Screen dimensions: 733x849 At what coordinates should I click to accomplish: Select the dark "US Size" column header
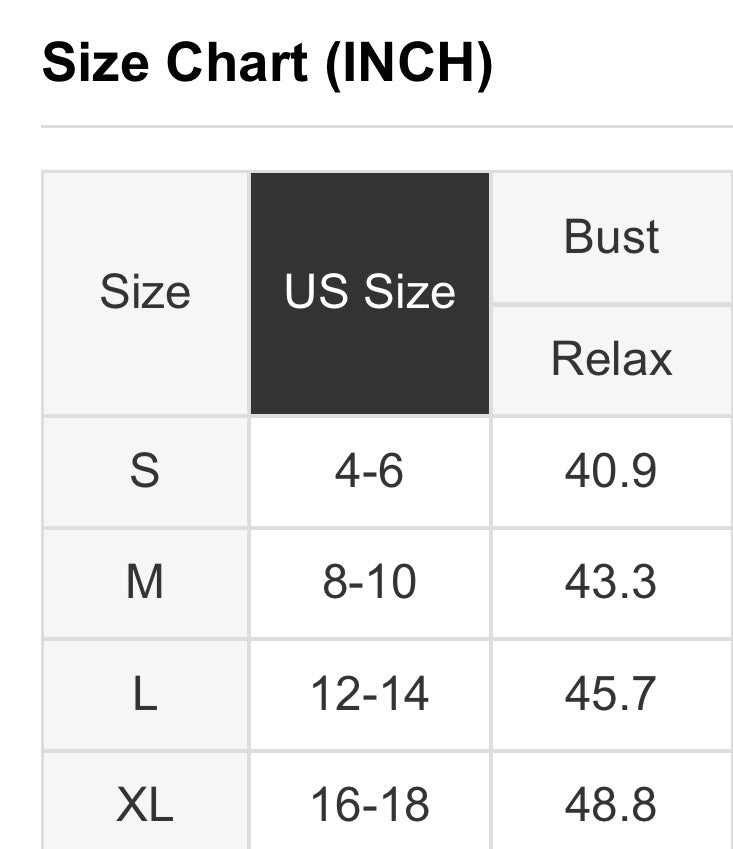[370, 293]
